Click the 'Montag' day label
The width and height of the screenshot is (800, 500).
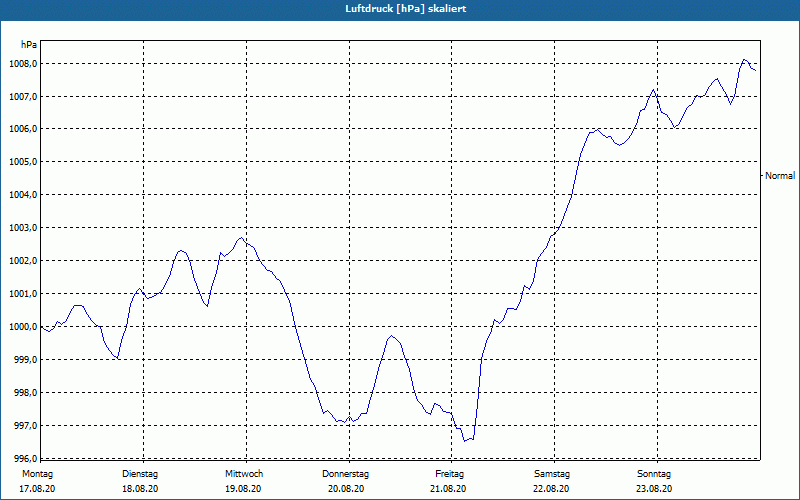point(37,474)
